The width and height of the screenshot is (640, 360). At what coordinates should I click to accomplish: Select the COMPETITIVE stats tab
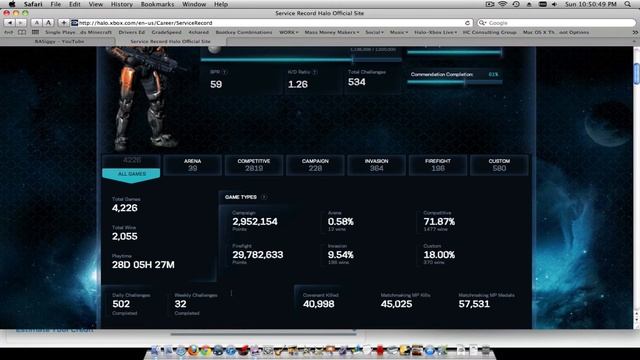pyautogui.click(x=254, y=165)
